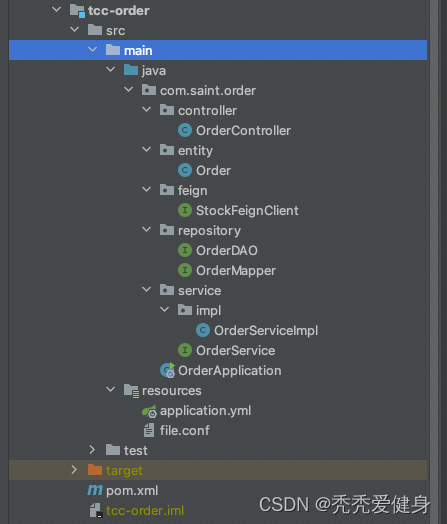
Task: Click the OrderController class icon
Action: 185,130
